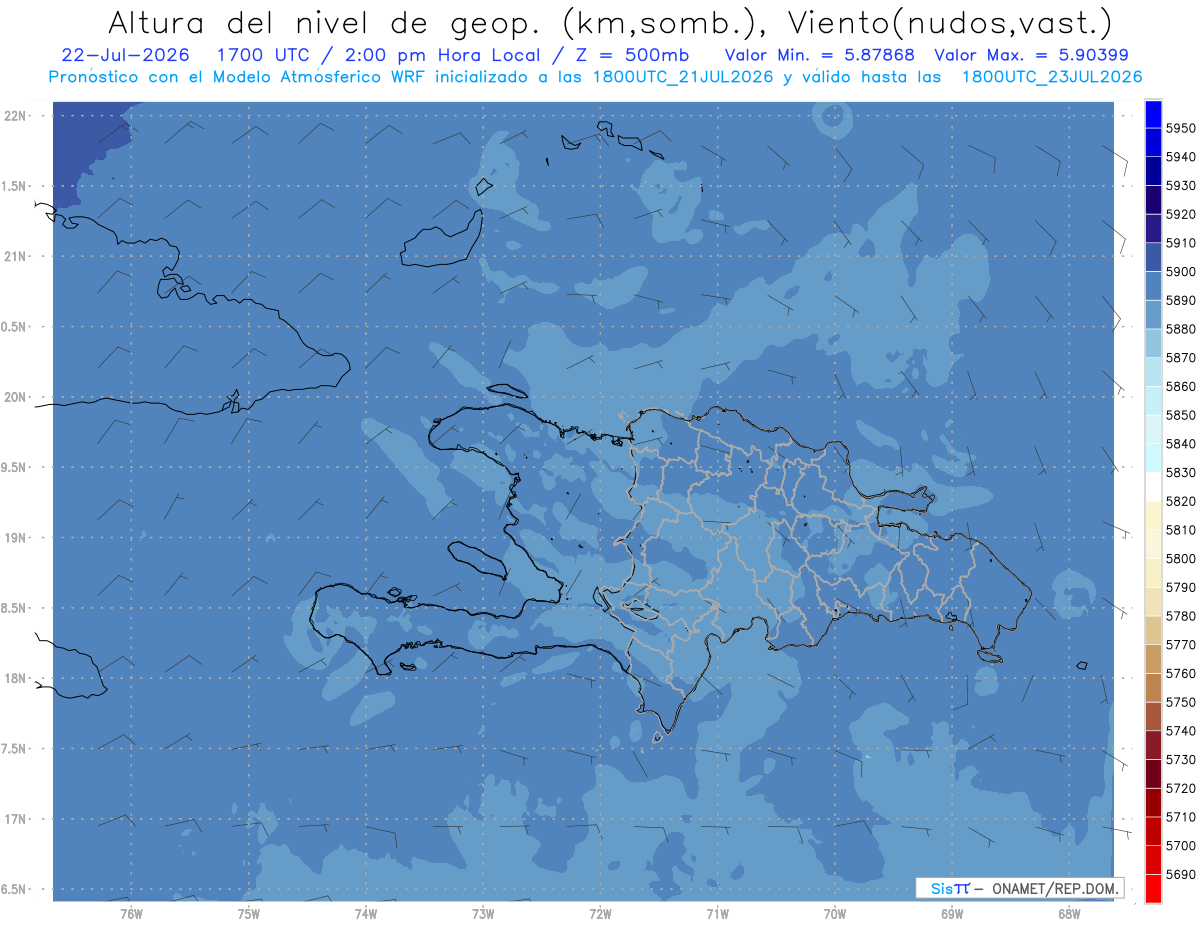This screenshot has width=1200, height=927.
Task: Click the '73W' longitude label
Action: (483, 913)
